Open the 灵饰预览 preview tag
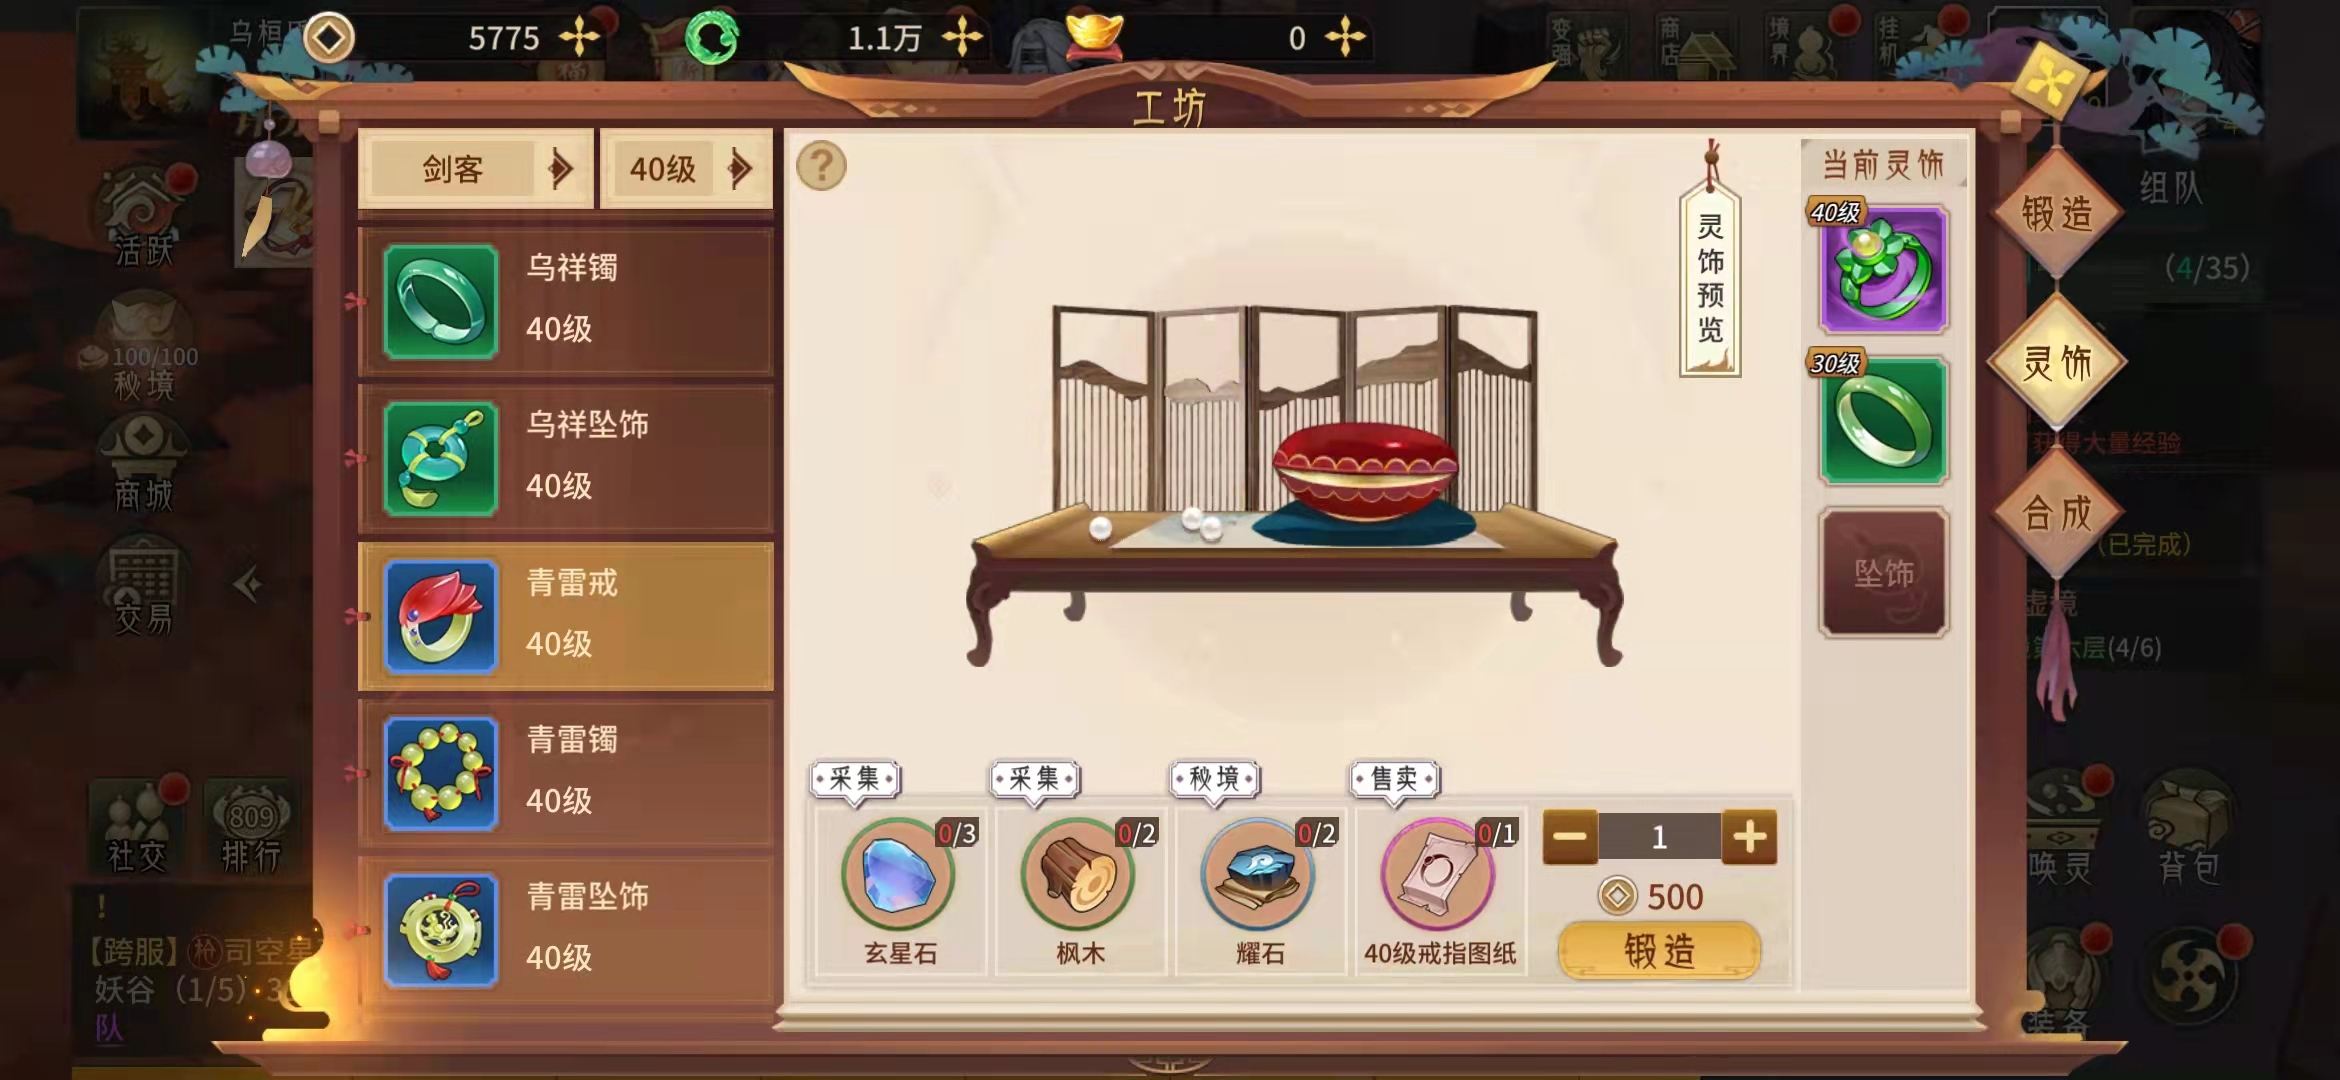The height and width of the screenshot is (1080, 2340). pos(1710,277)
